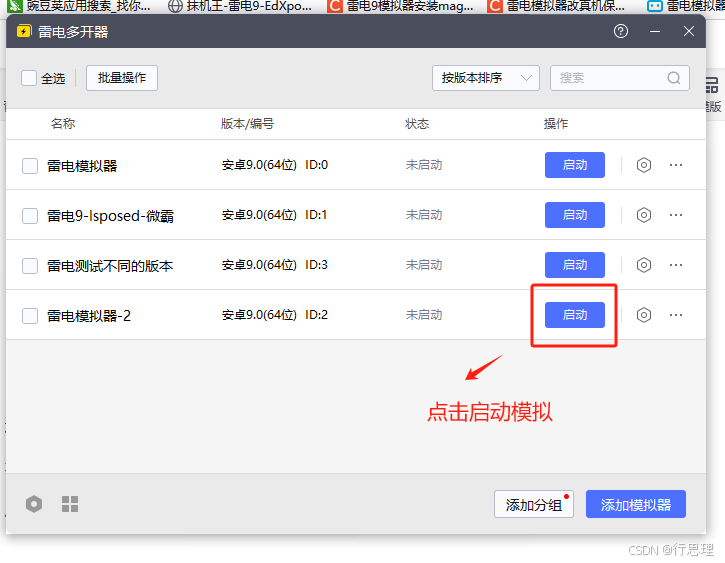Click the 名称 column header
Screen dimensions: 725x563
63,123
